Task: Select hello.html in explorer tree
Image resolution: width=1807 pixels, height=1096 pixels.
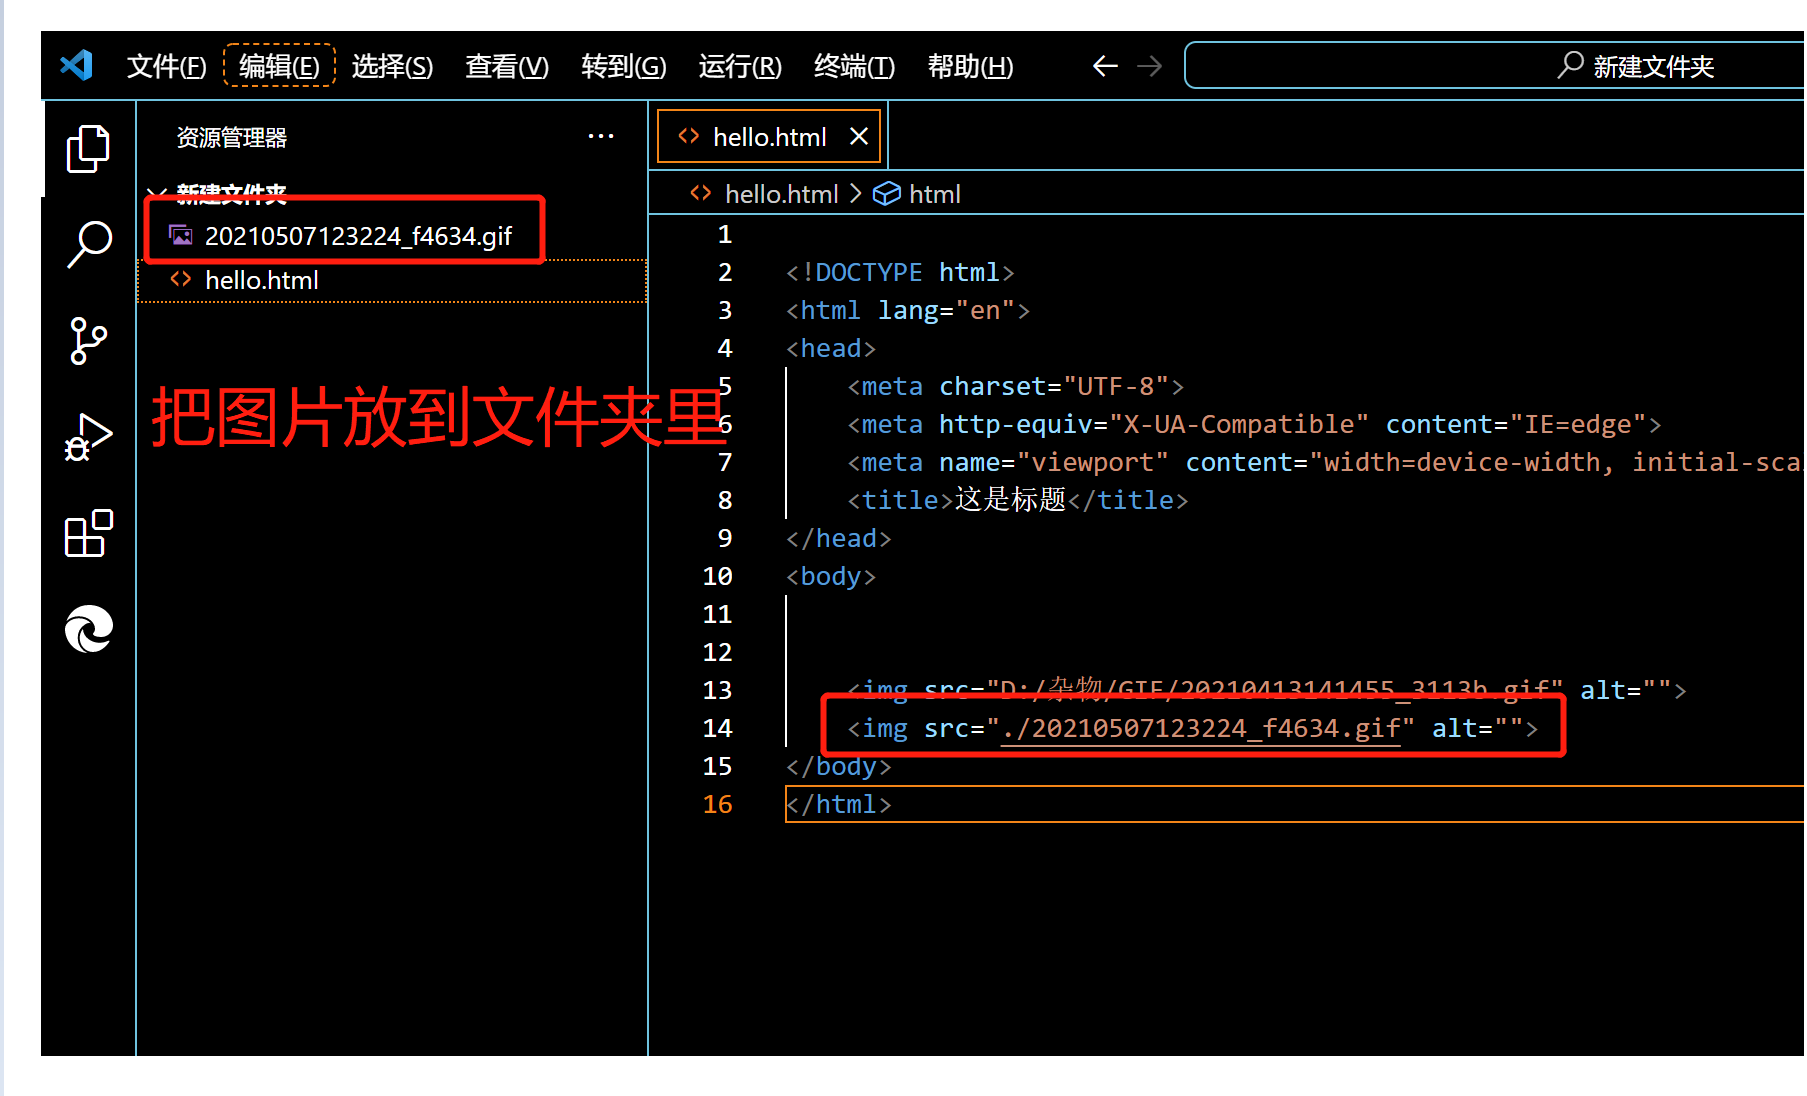Action: click(392, 280)
